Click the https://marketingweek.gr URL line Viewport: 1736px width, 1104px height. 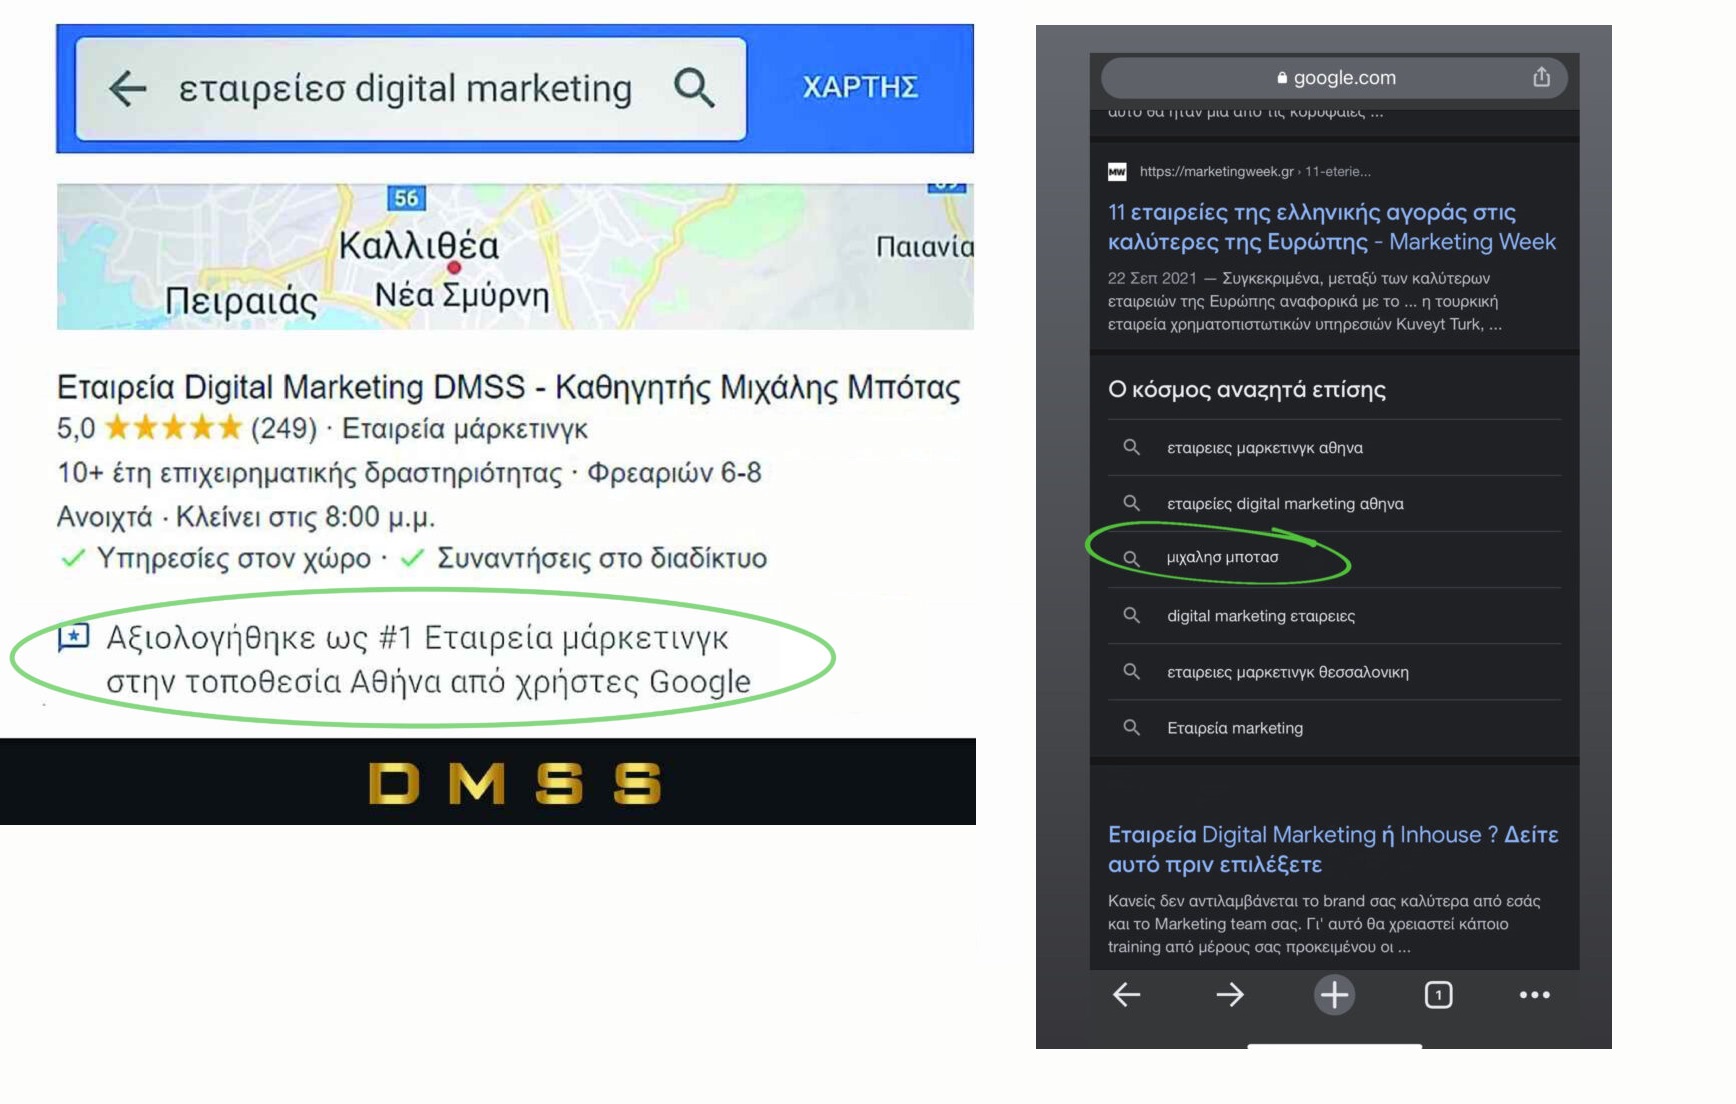tap(1255, 171)
